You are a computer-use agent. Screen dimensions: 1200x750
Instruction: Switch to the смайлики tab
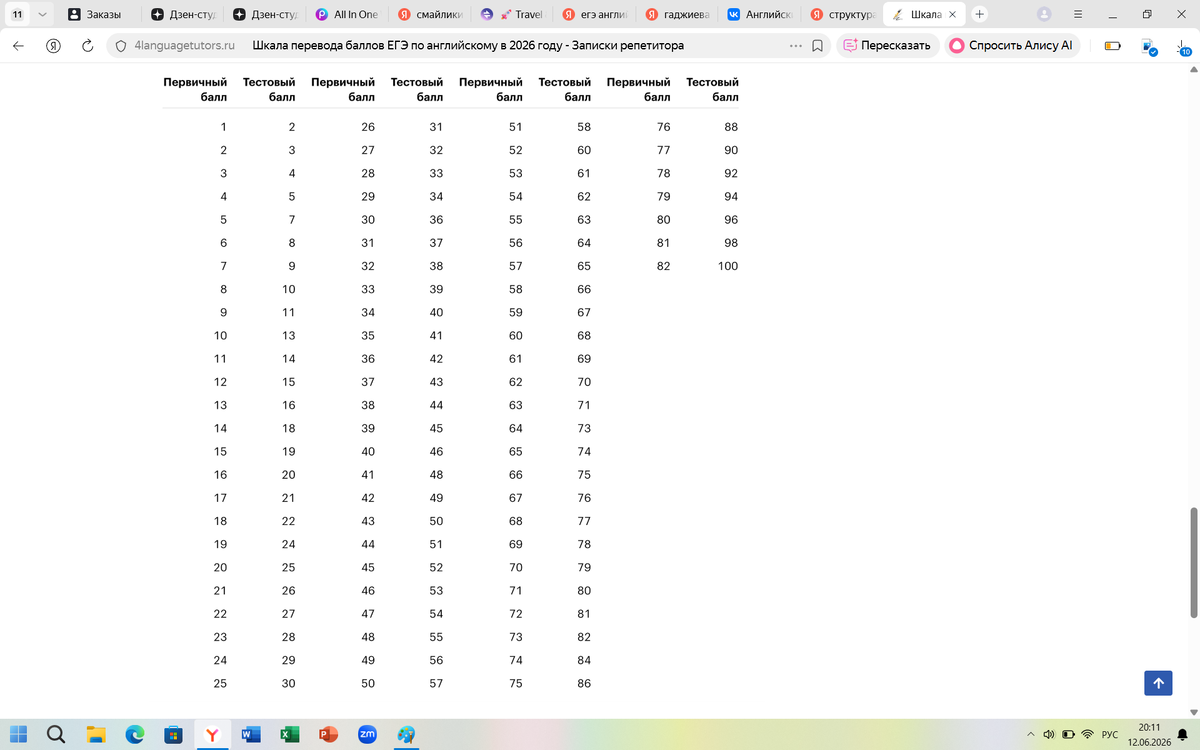(429, 15)
